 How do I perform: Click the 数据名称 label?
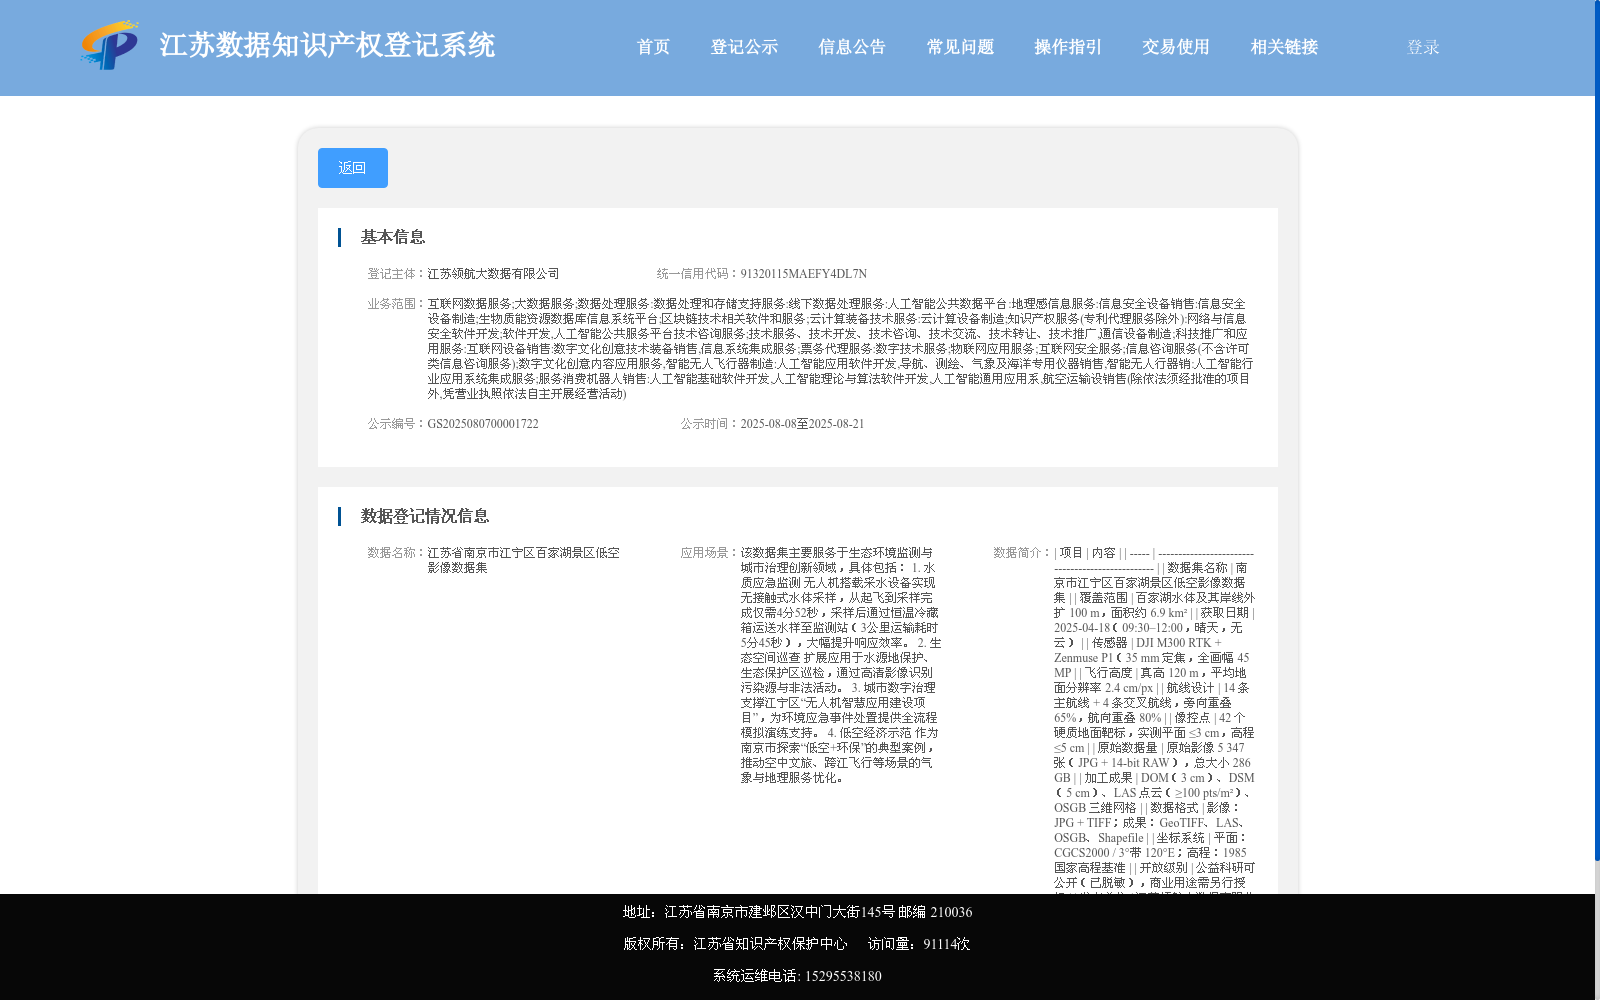click(x=396, y=553)
